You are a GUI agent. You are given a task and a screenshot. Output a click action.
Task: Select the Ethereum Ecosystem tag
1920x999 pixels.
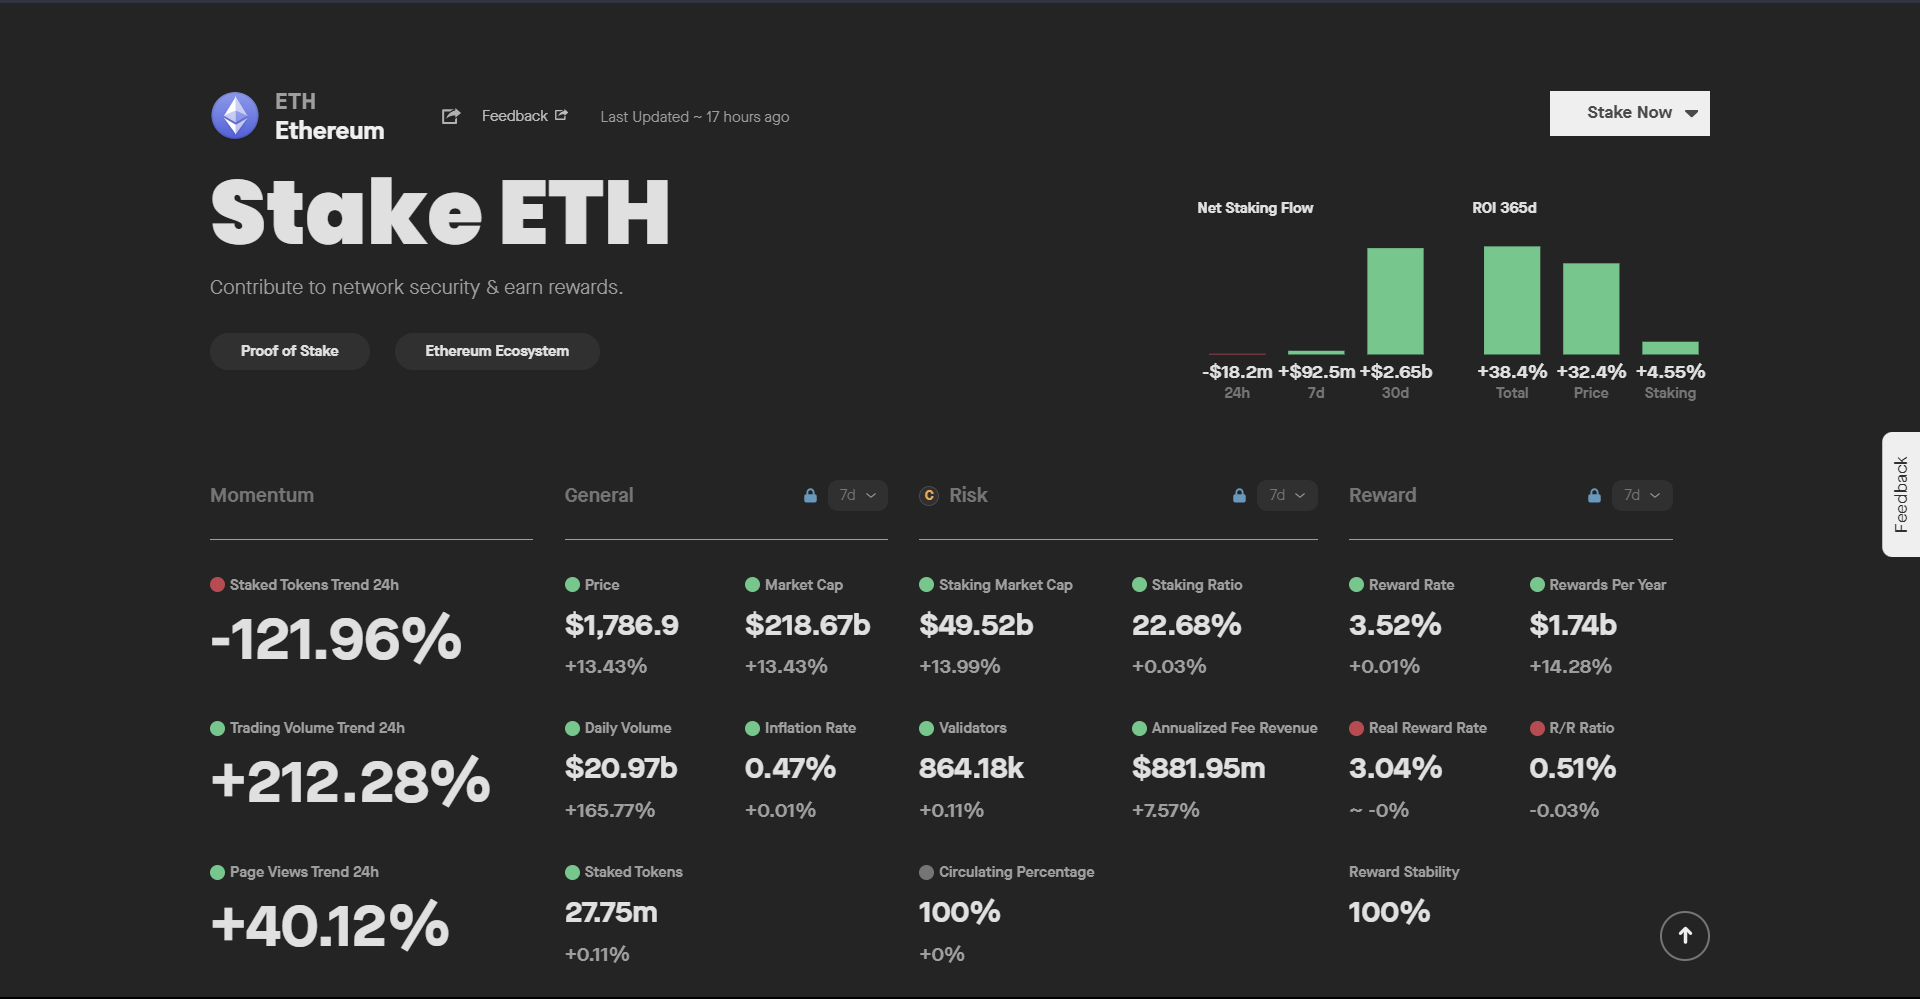click(x=497, y=351)
